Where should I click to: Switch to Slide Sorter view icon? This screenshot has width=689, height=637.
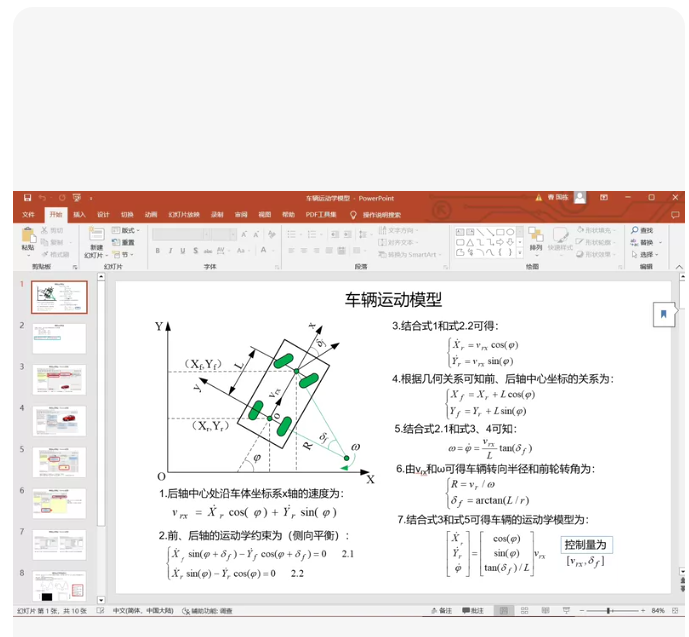(524, 611)
